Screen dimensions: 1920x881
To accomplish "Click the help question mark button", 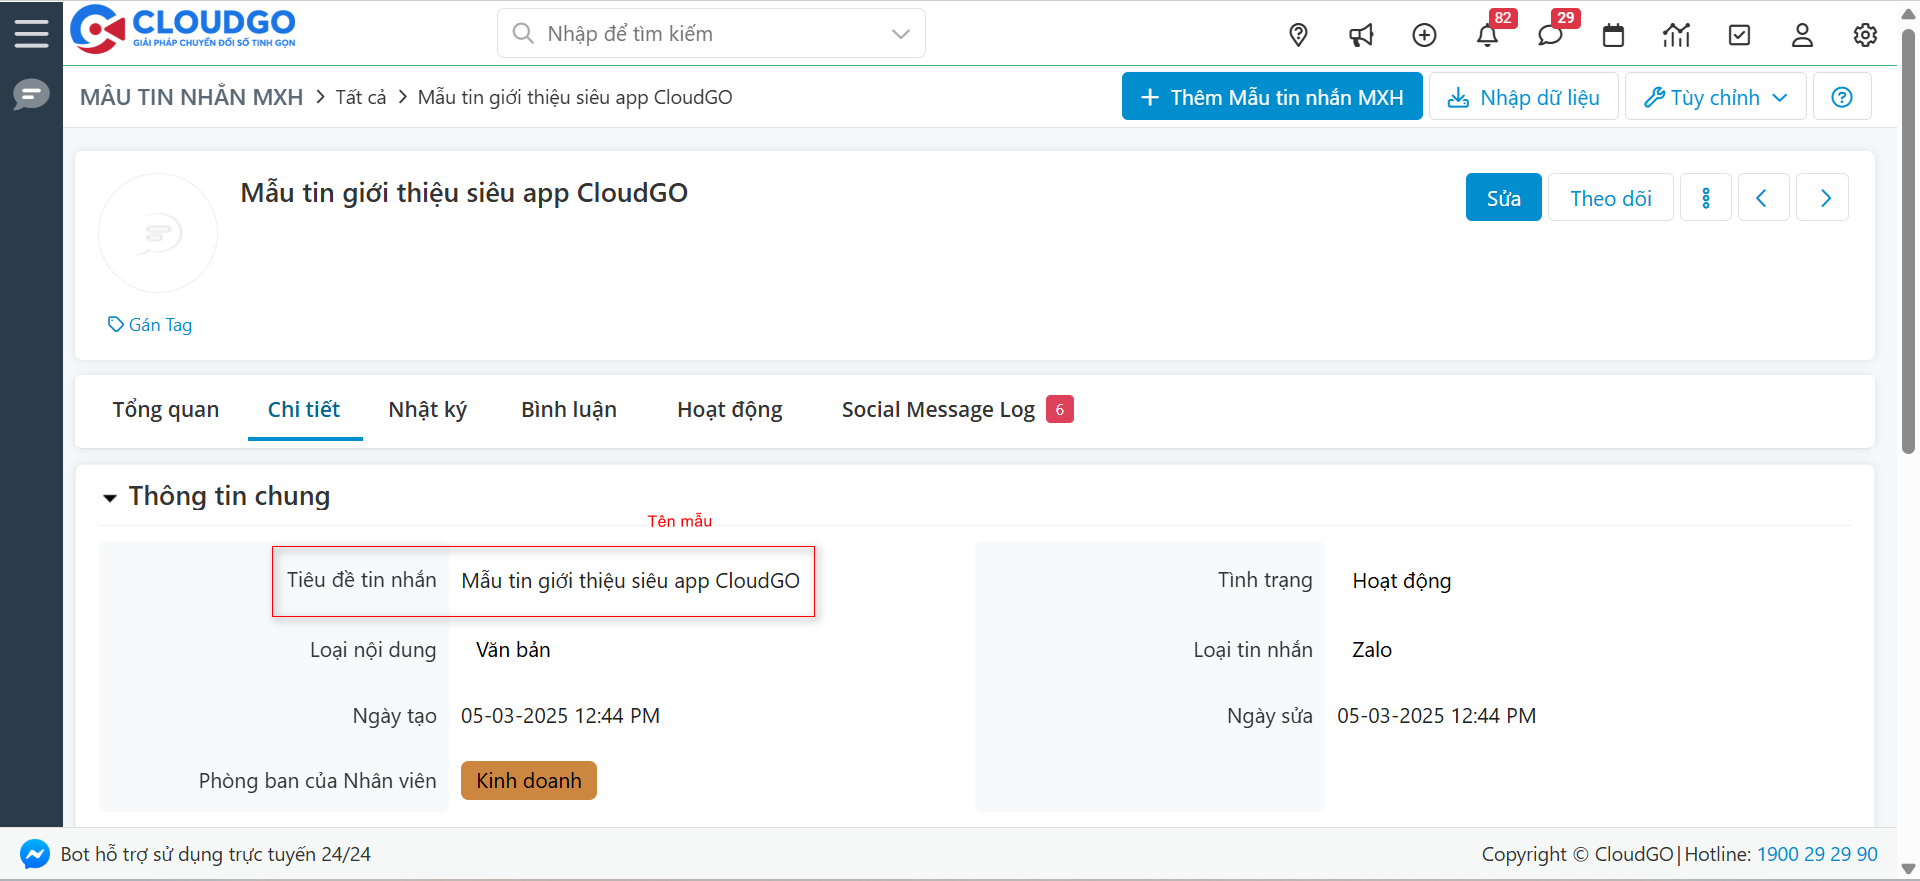I will click(1842, 97).
